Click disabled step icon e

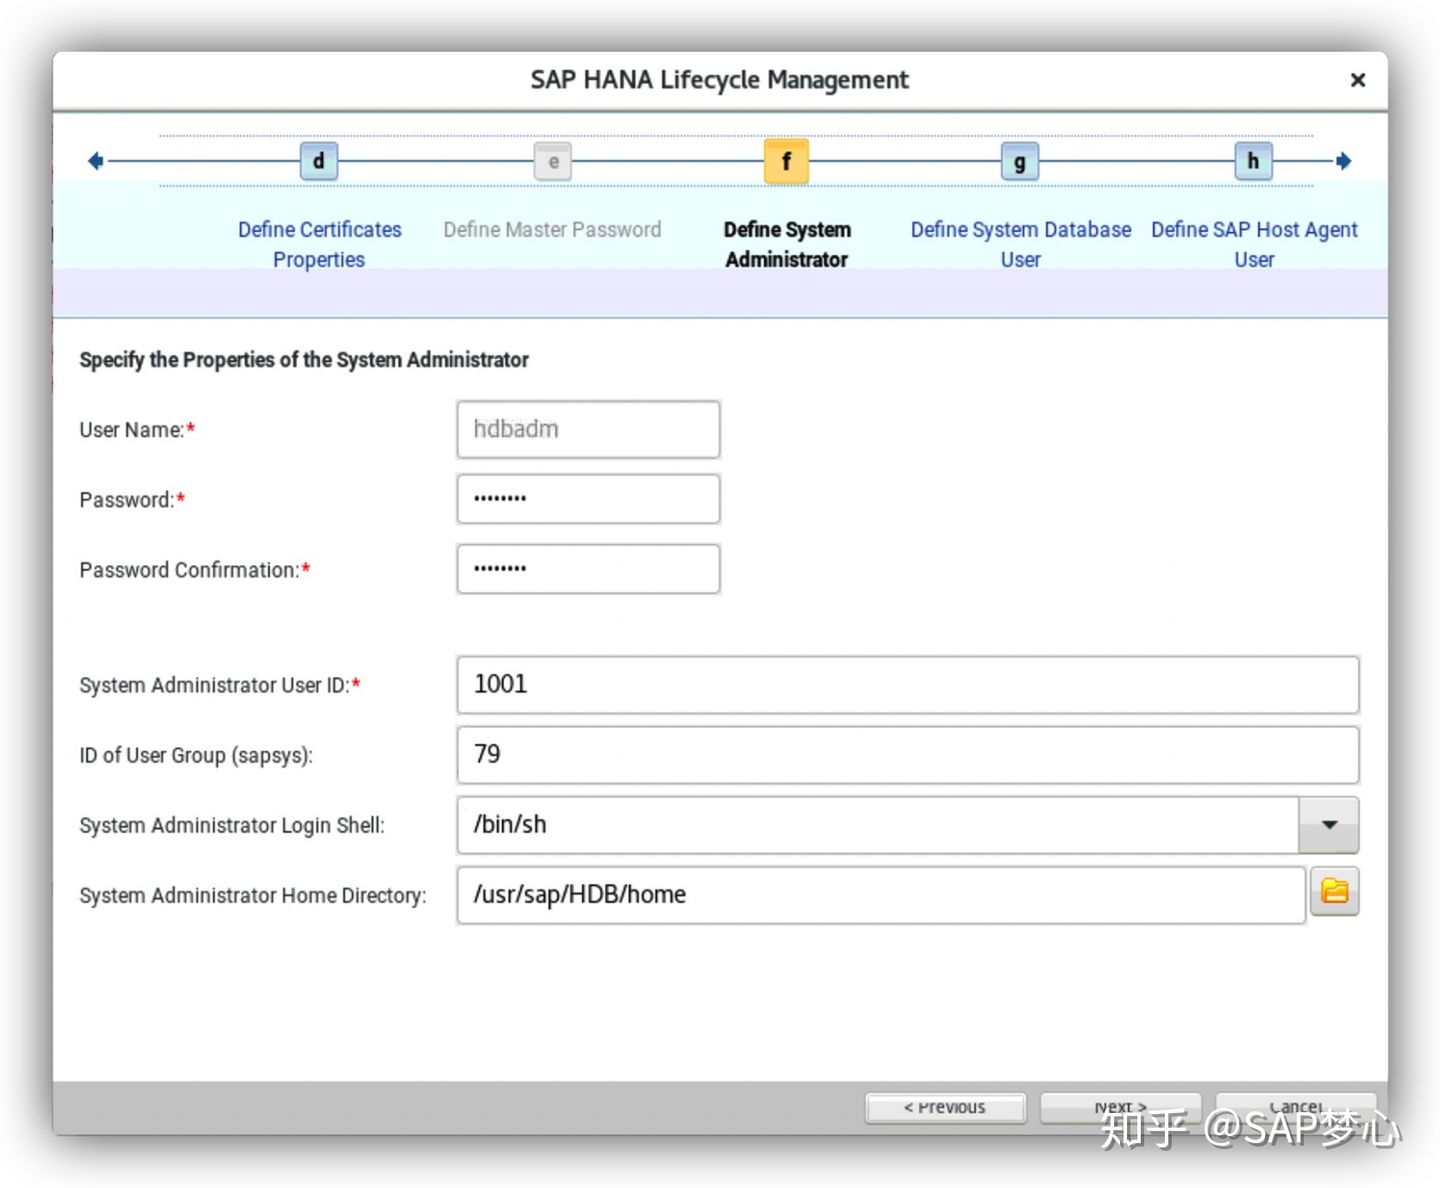pyautogui.click(x=553, y=161)
